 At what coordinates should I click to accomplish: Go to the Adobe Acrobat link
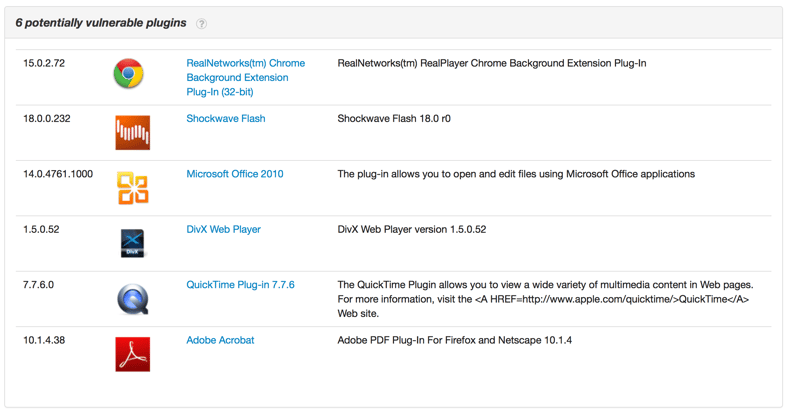click(220, 340)
